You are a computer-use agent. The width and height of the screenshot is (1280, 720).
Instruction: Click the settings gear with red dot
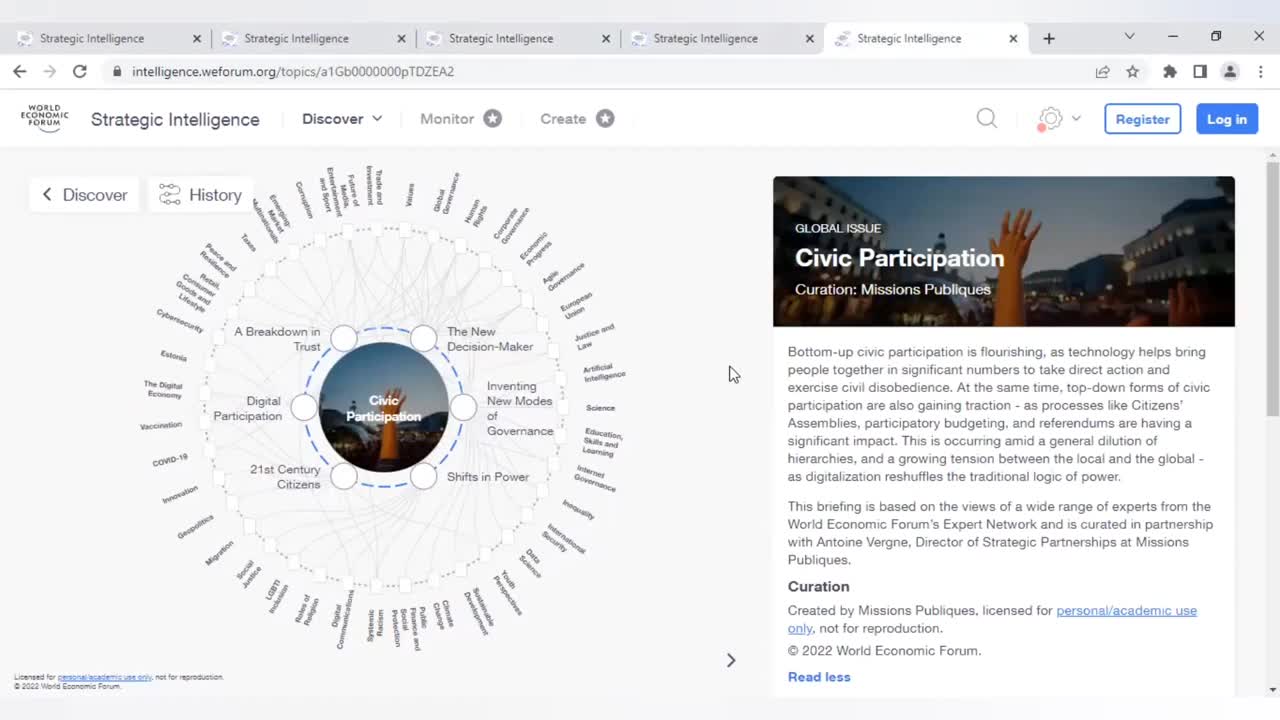pyautogui.click(x=1050, y=119)
